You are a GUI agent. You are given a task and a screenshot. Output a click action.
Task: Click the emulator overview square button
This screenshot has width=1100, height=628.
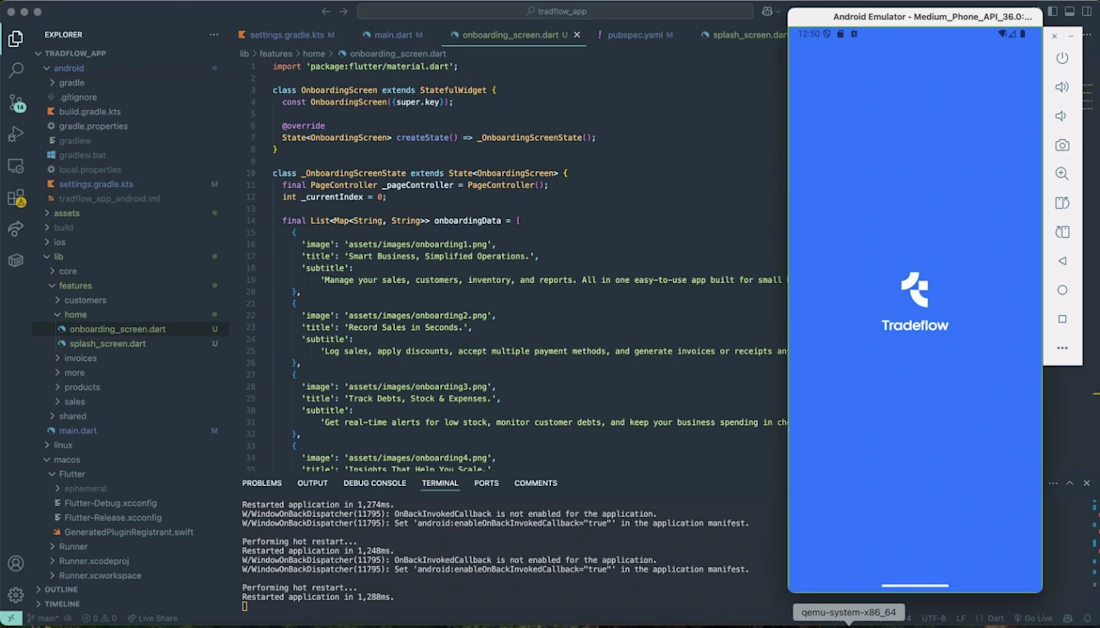(x=1062, y=319)
